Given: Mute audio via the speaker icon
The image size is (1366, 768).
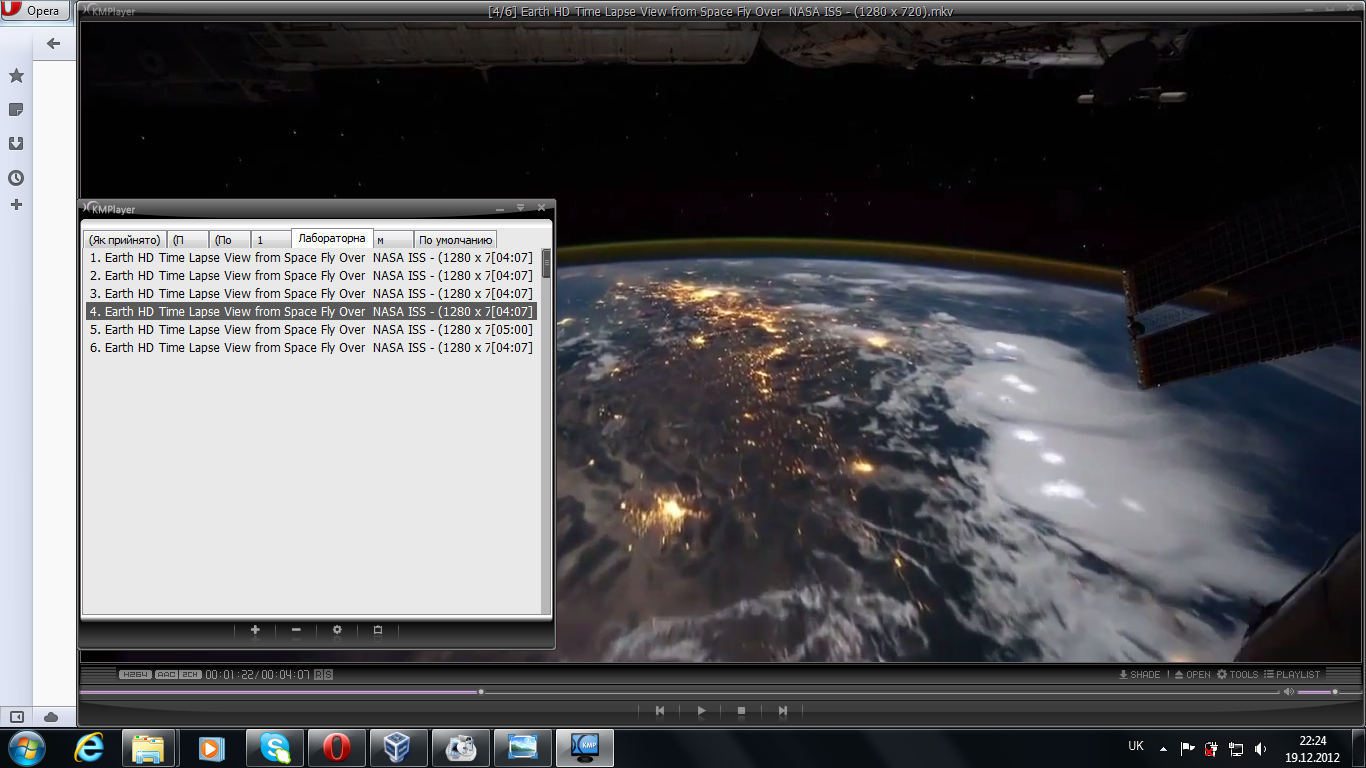Looking at the screenshot, I should tap(1289, 691).
